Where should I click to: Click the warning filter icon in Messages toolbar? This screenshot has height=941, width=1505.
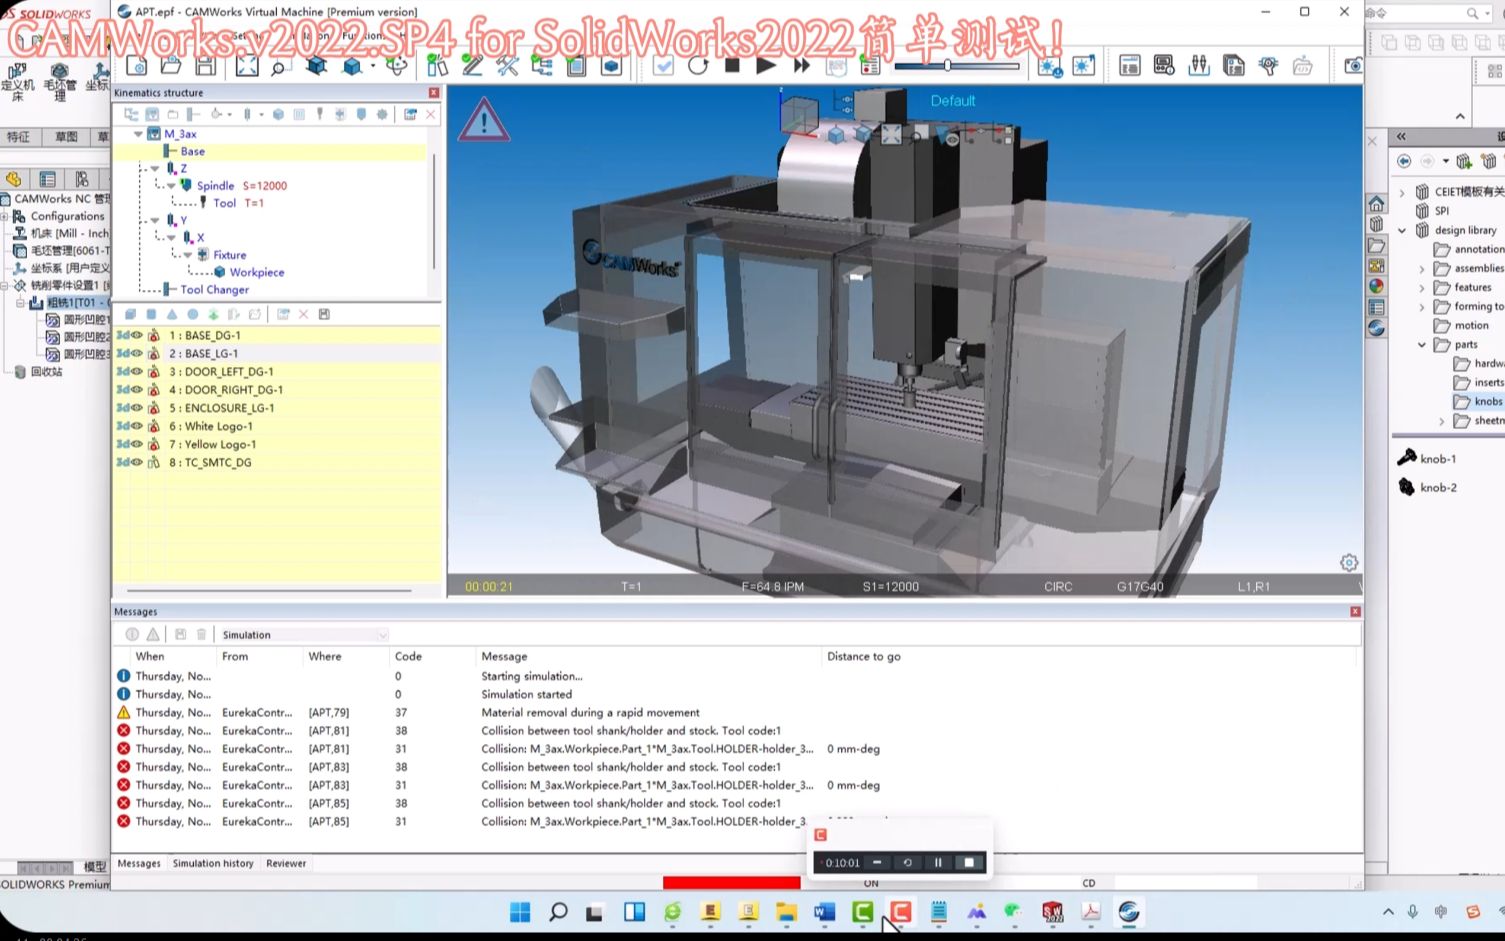[x=153, y=635]
